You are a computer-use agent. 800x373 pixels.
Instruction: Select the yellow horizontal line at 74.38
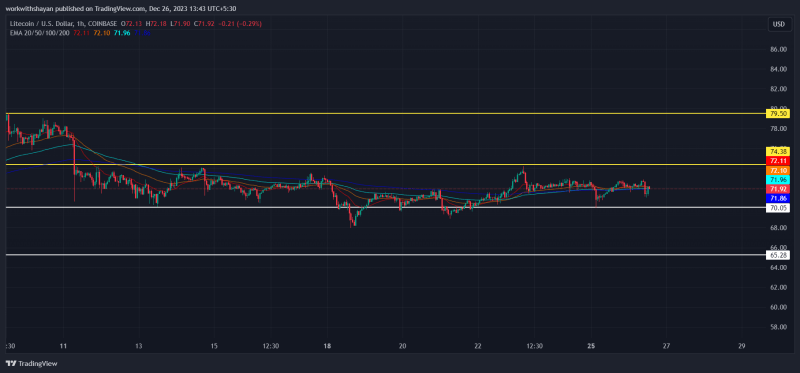(x=386, y=164)
